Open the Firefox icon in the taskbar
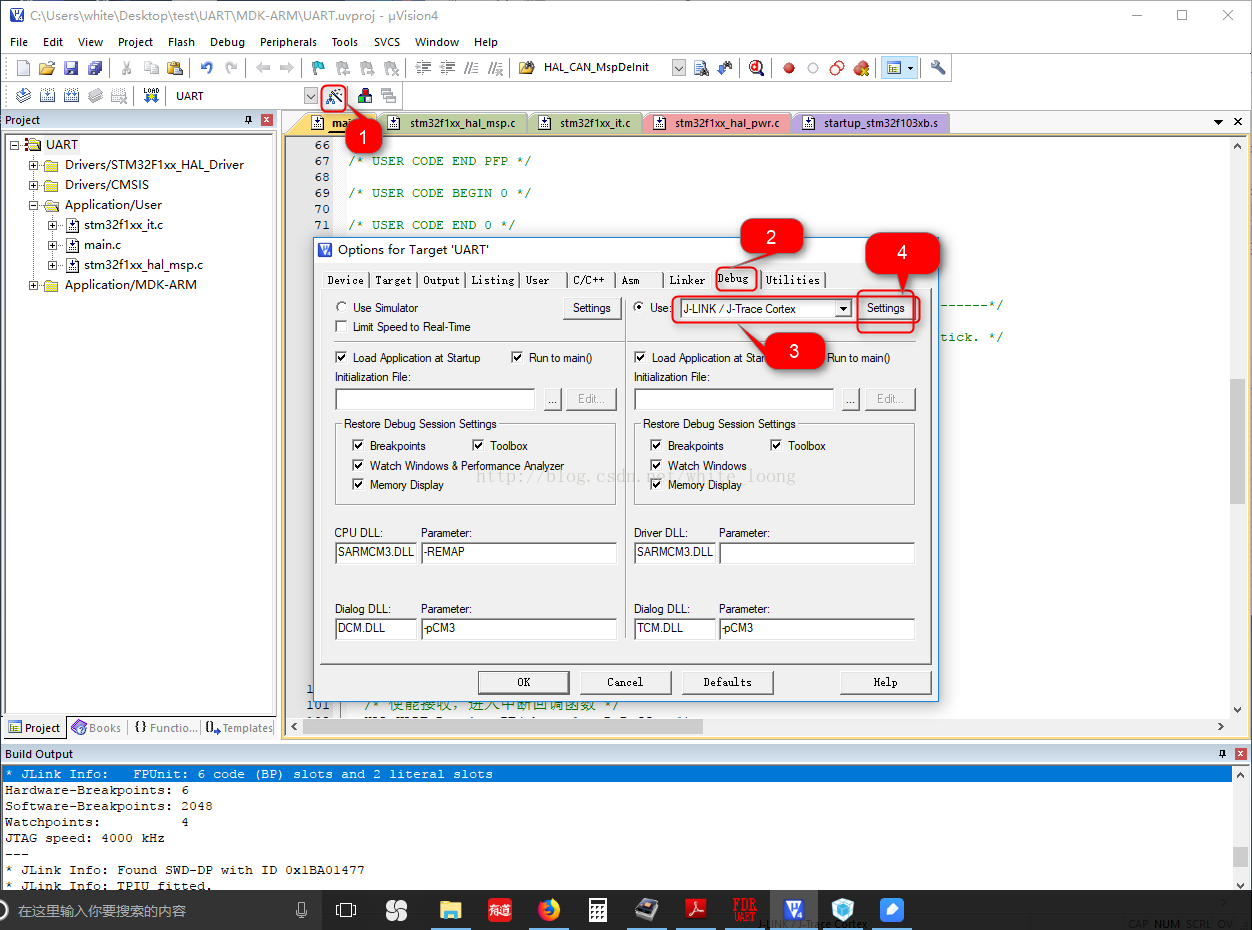 548,910
